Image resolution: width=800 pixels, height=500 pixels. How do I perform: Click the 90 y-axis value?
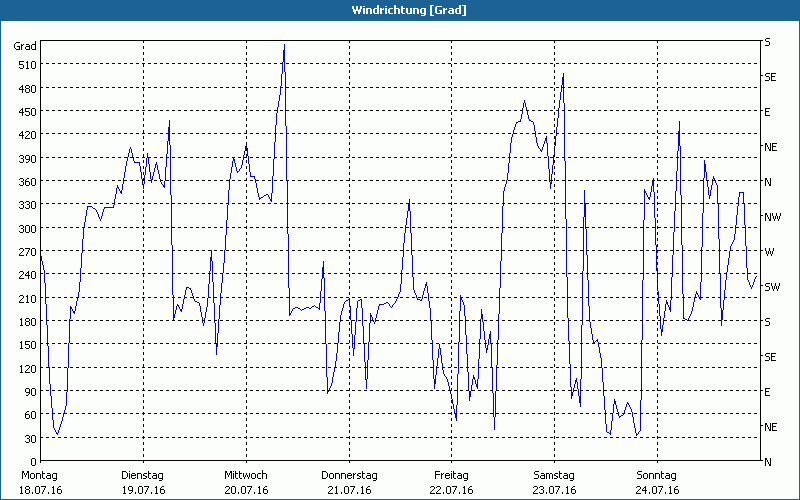(x=31, y=392)
